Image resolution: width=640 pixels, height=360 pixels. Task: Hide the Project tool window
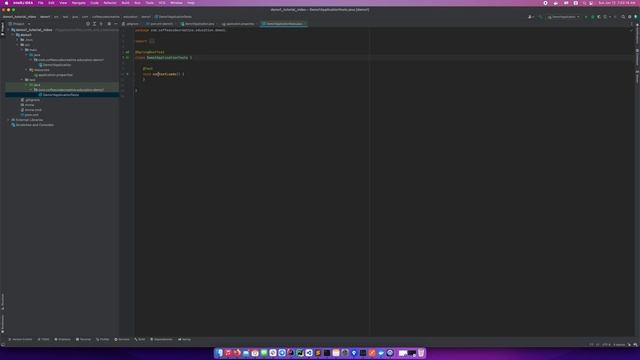[x=116, y=24]
